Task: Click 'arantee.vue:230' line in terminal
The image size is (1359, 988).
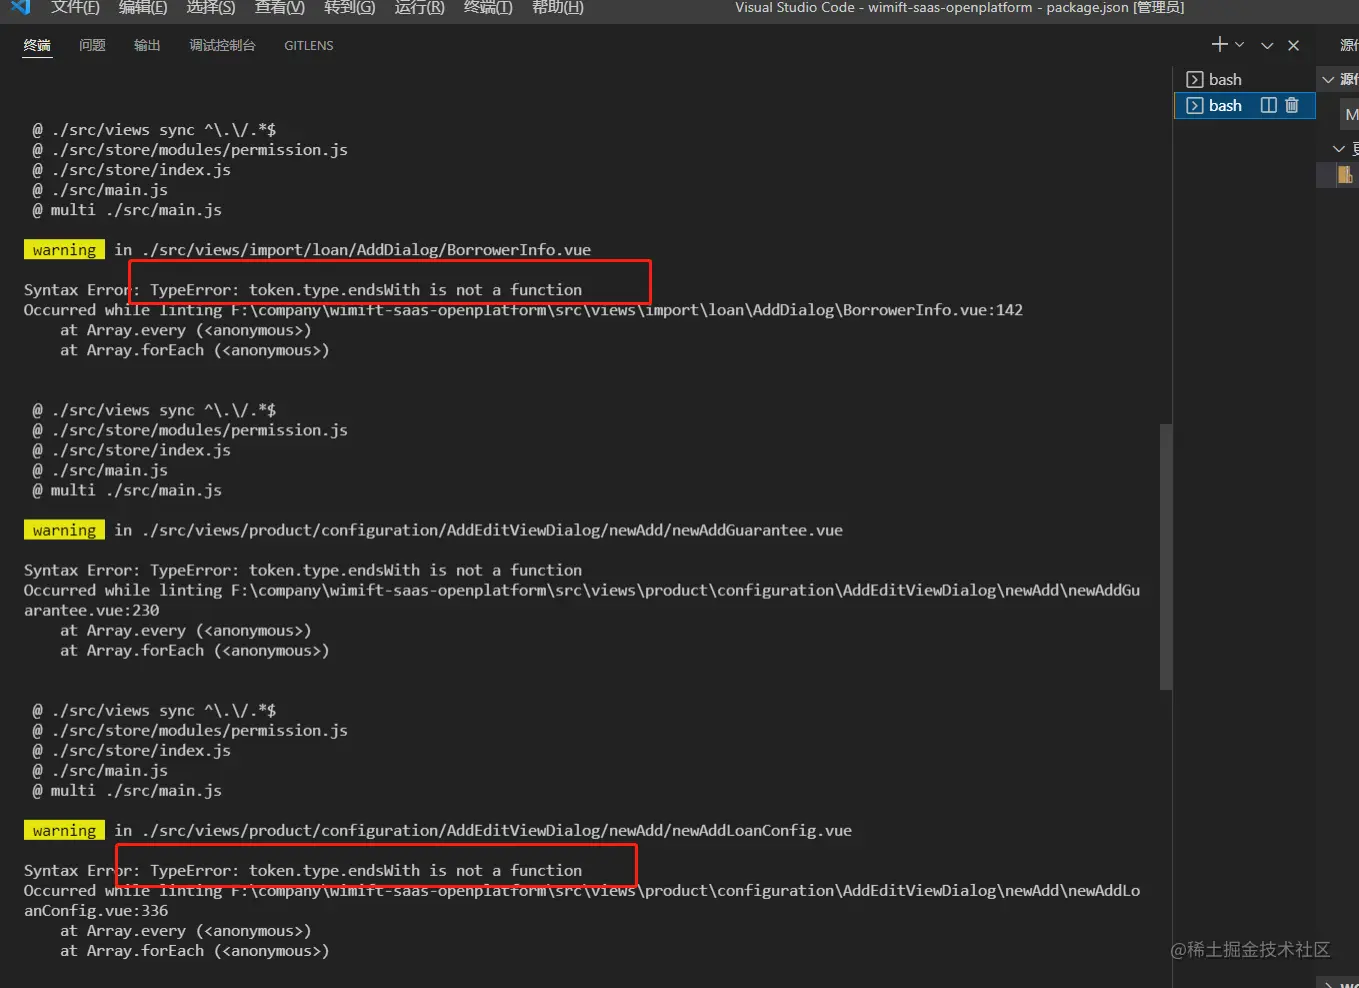Action: click(x=92, y=610)
